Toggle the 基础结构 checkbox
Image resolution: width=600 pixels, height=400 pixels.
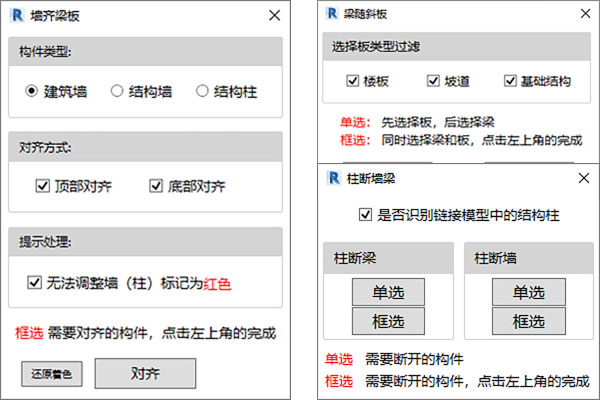512,81
